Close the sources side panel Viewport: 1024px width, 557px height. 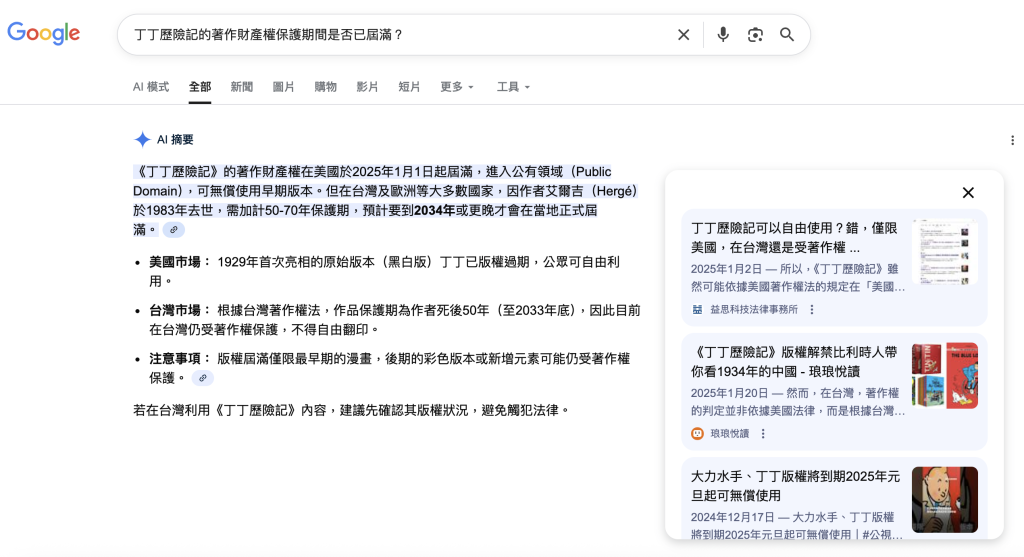(967, 193)
